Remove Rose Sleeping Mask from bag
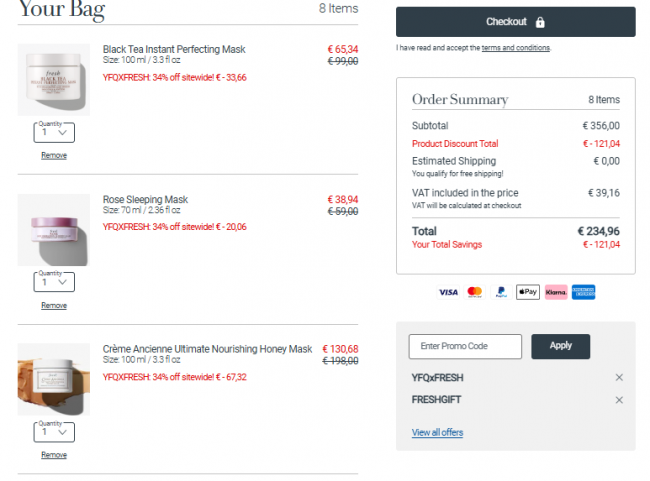 [54, 306]
